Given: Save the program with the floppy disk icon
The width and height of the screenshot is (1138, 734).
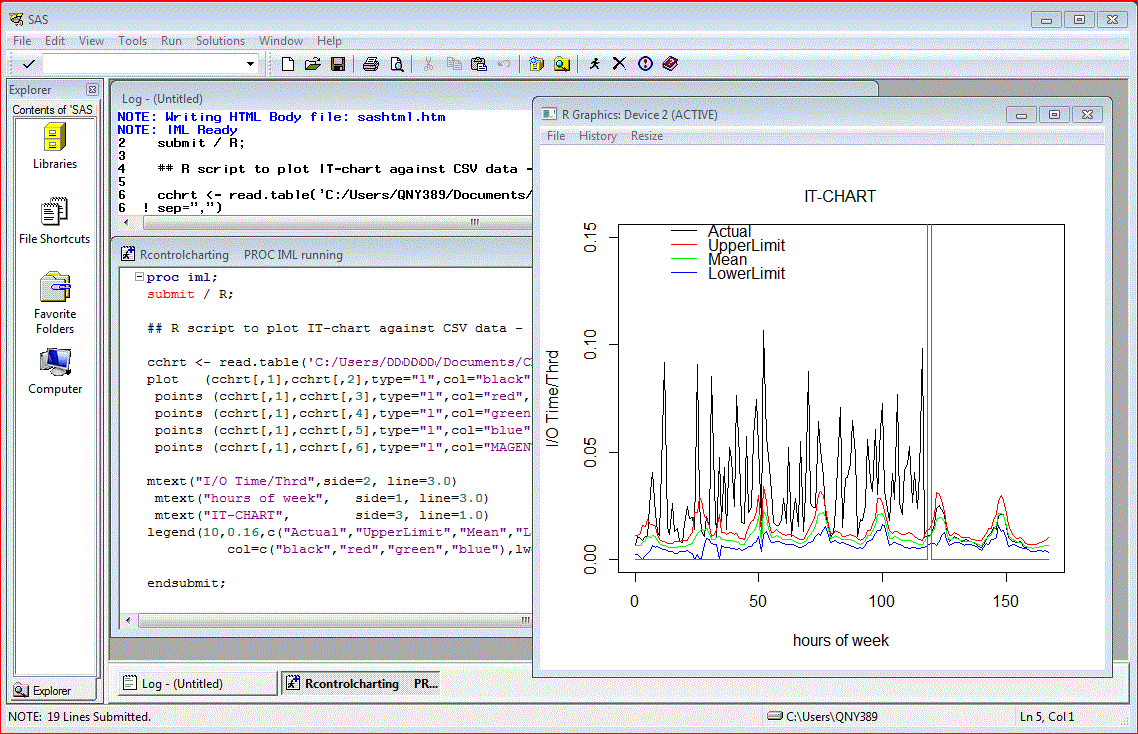Looking at the screenshot, I should tap(340, 63).
